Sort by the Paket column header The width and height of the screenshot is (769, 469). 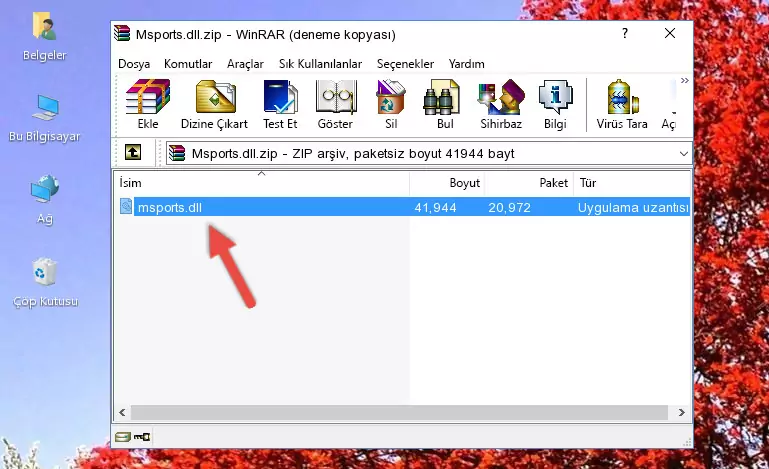coord(529,183)
